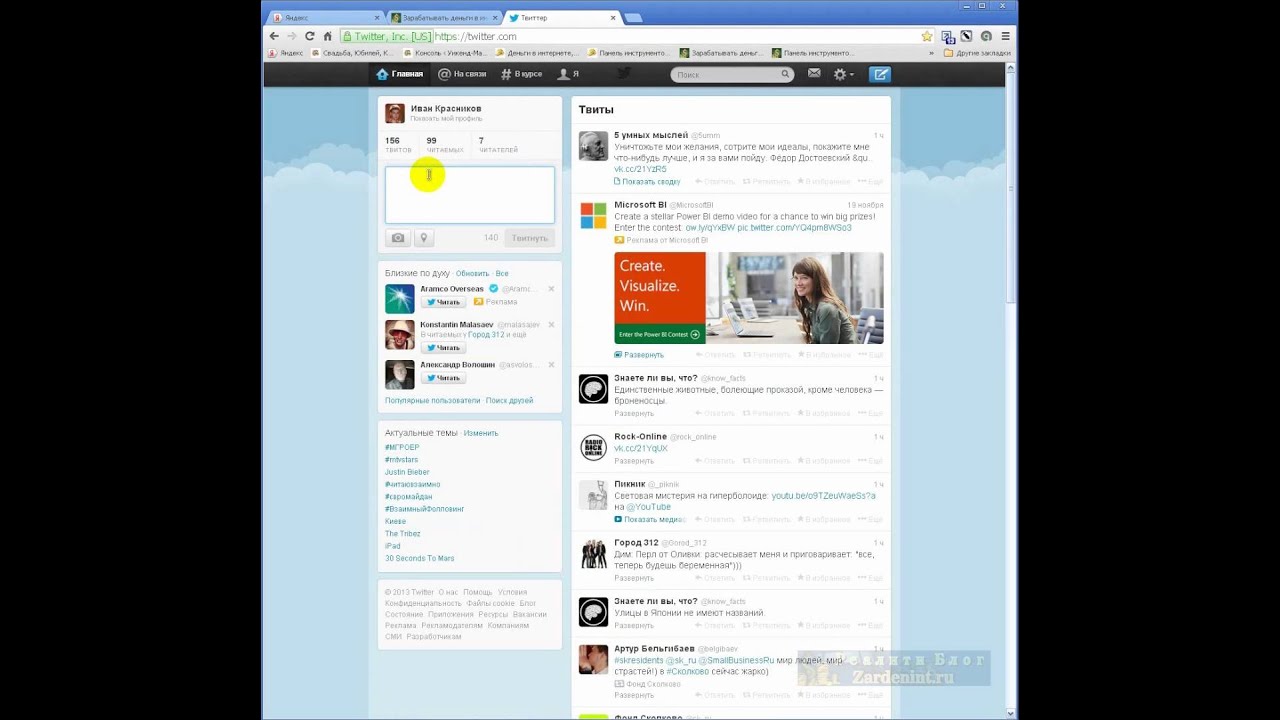The height and width of the screenshot is (720, 1280).
Task: Click the #Сколково hashtag
Action: click(688, 672)
